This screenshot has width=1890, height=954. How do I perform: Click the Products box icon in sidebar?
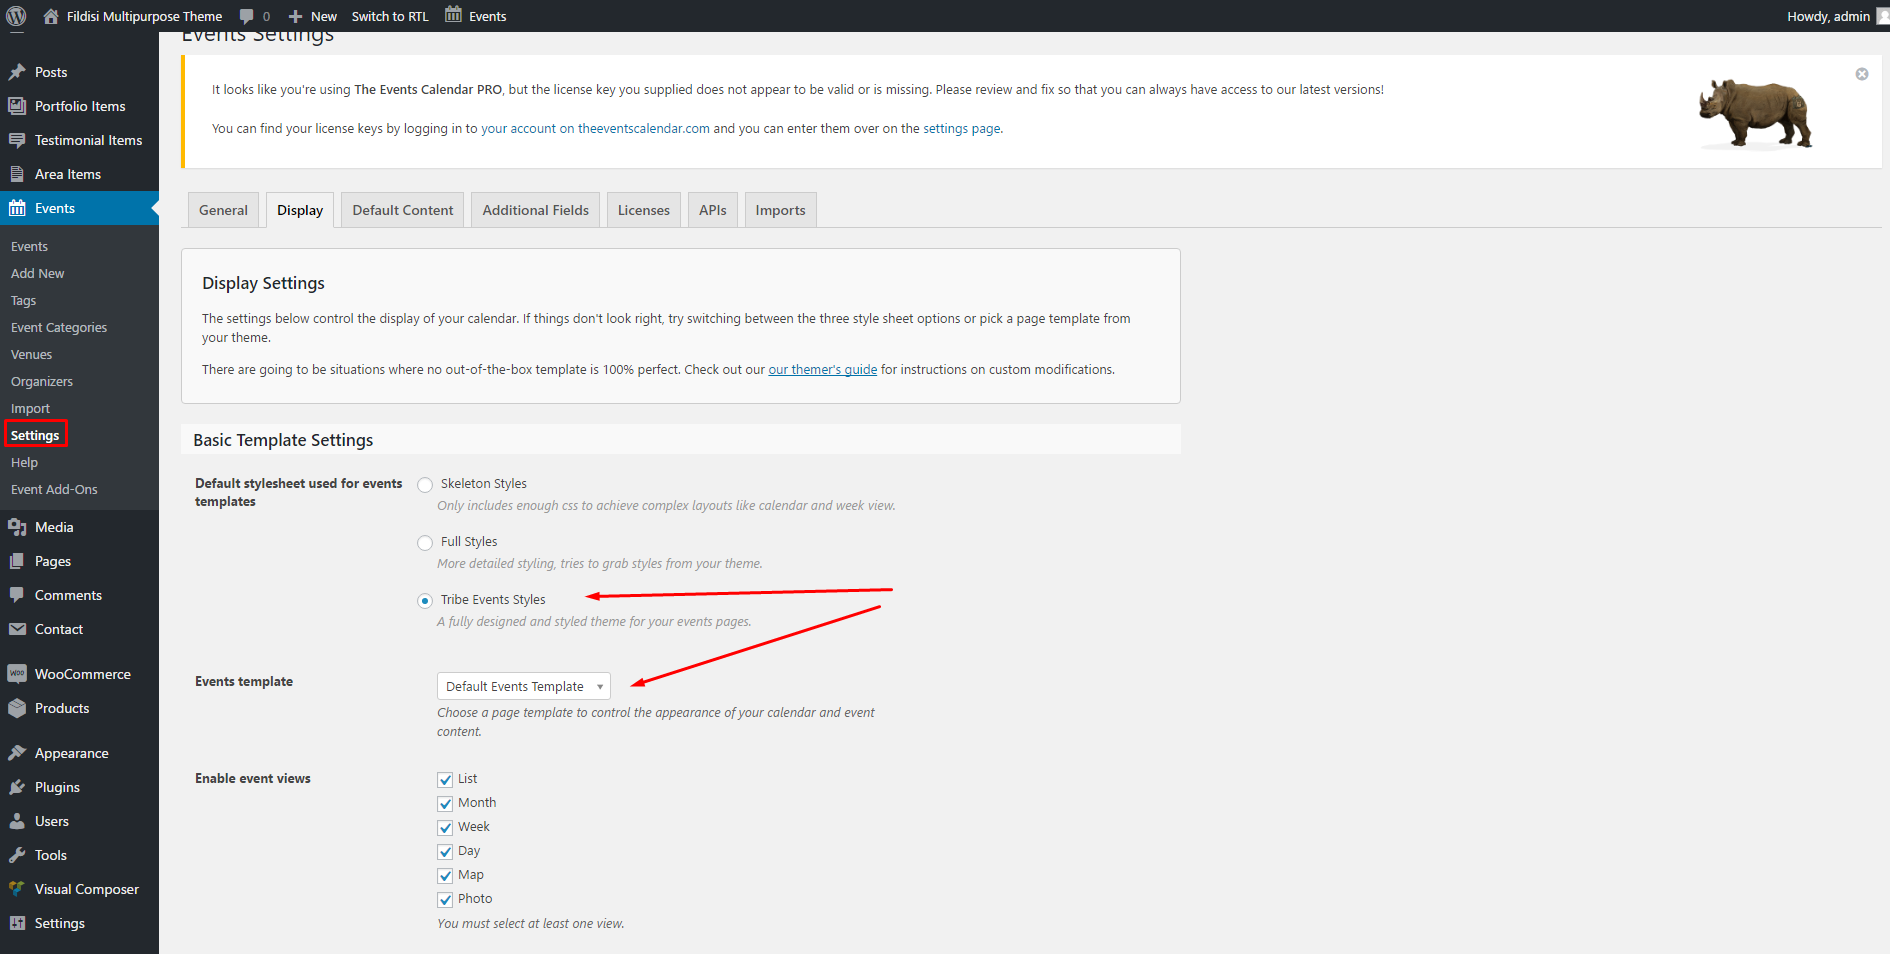[x=17, y=708]
